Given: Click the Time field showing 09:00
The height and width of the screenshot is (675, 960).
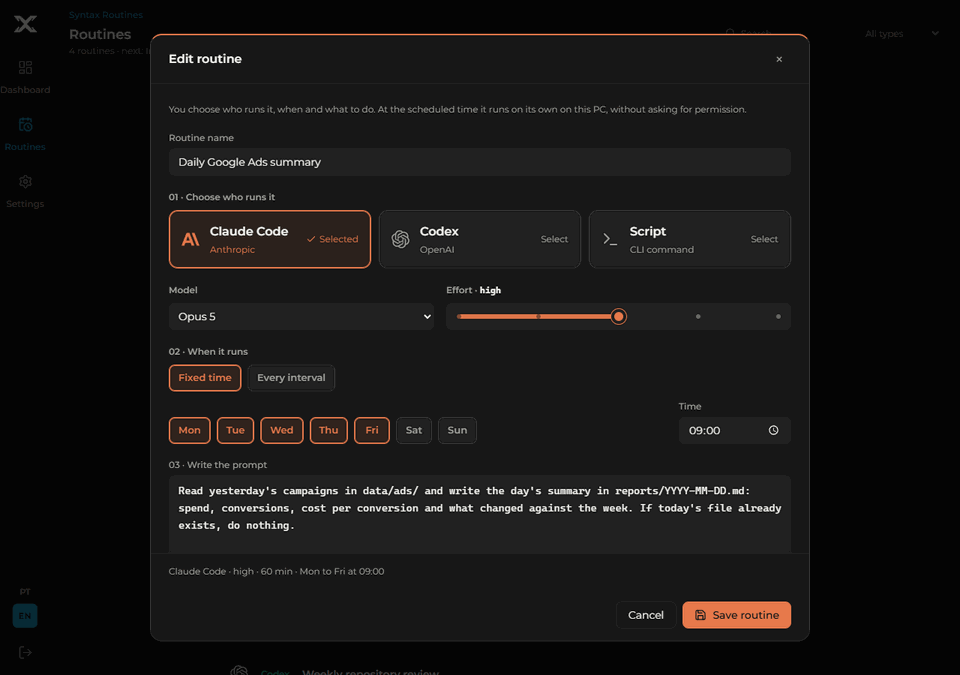Looking at the screenshot, I should (734, 431).
